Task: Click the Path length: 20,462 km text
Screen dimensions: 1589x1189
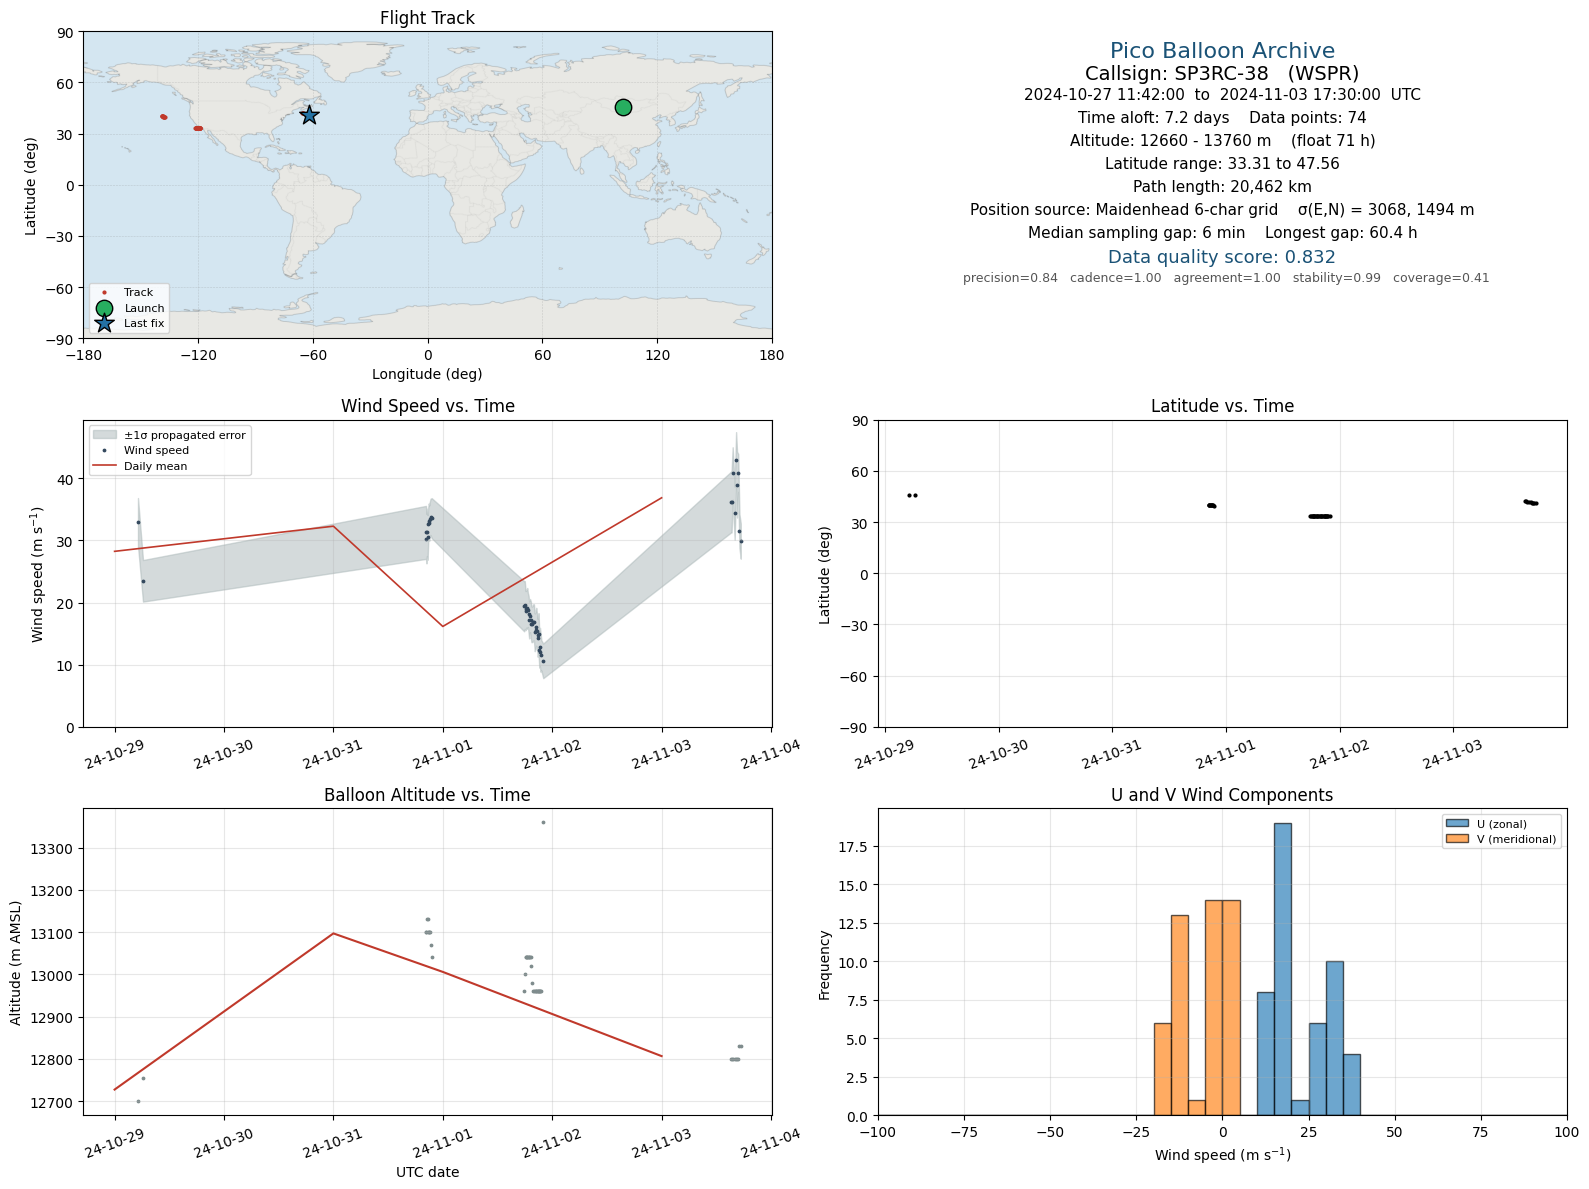Action: [1222, 187]
